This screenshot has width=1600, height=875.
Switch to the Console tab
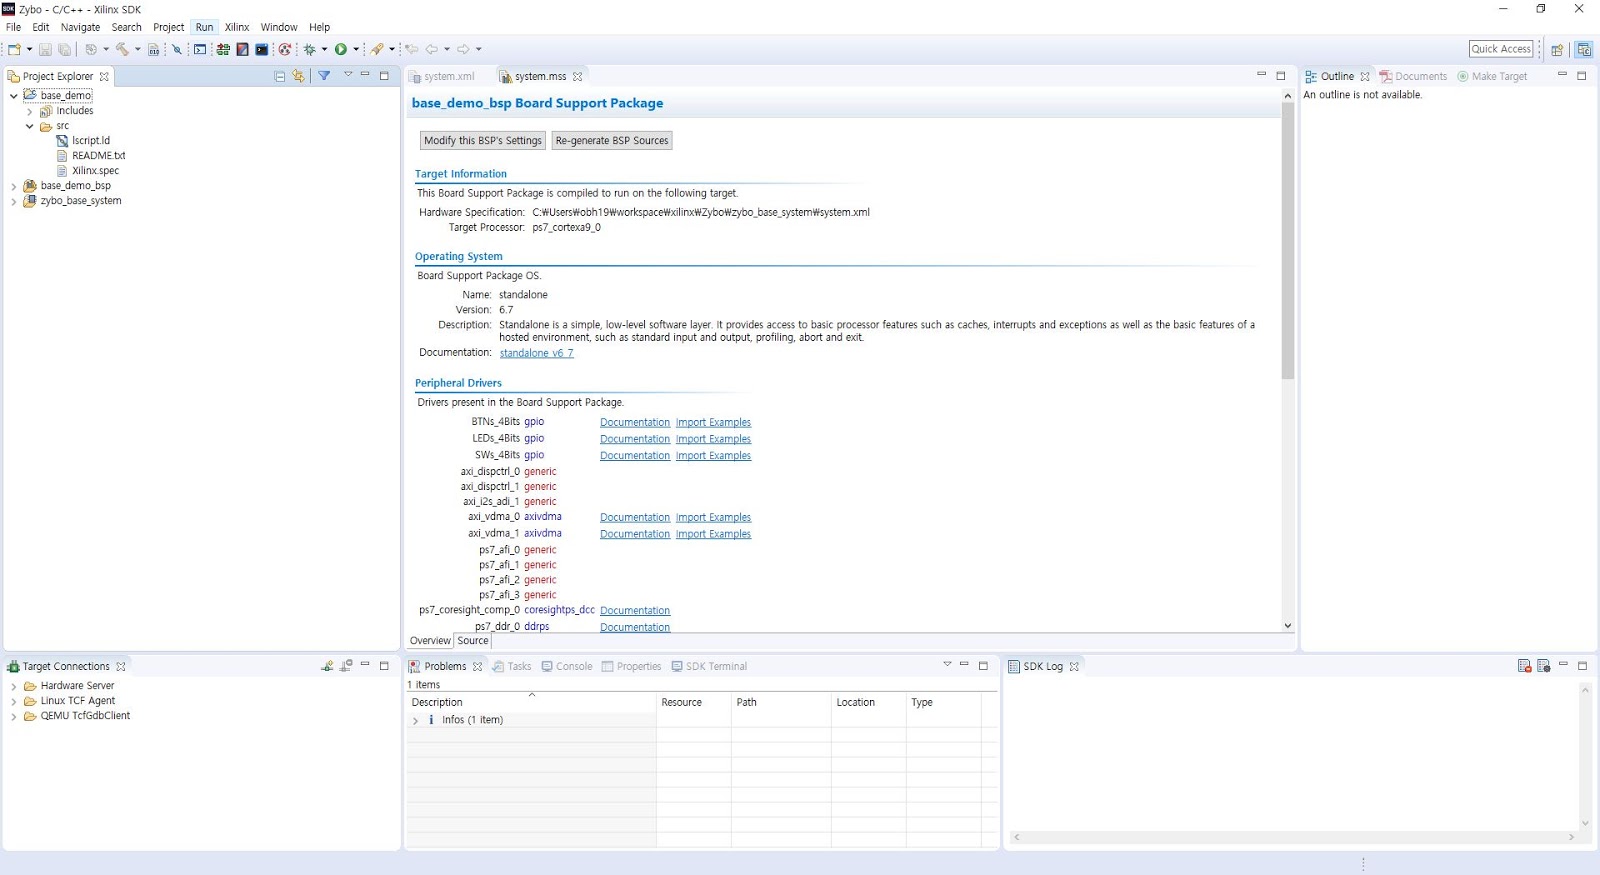(567, 667)
